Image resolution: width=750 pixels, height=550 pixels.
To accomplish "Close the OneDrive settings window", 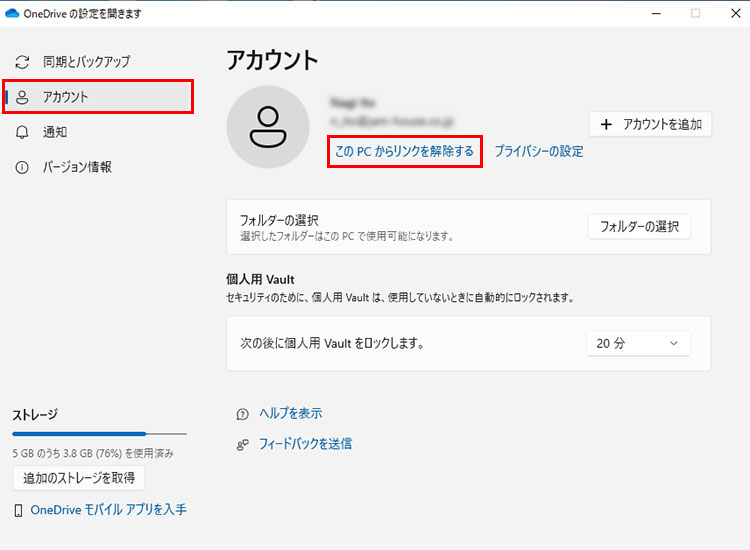I will pos(731,13).
